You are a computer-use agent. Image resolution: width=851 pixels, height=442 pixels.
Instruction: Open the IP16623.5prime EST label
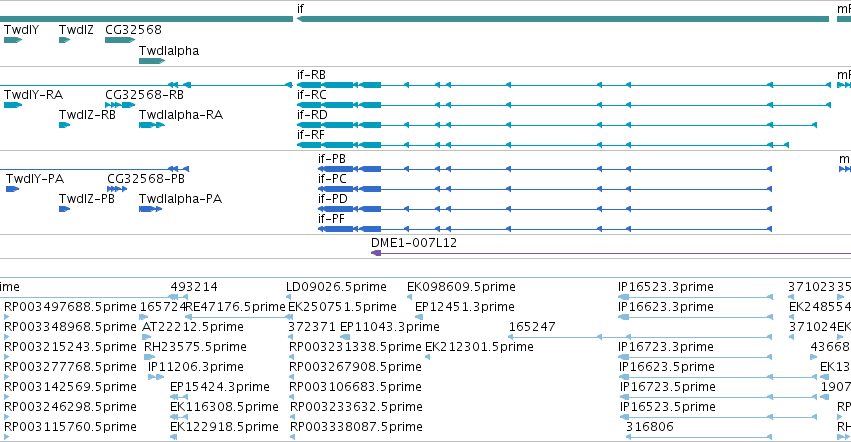667,367
